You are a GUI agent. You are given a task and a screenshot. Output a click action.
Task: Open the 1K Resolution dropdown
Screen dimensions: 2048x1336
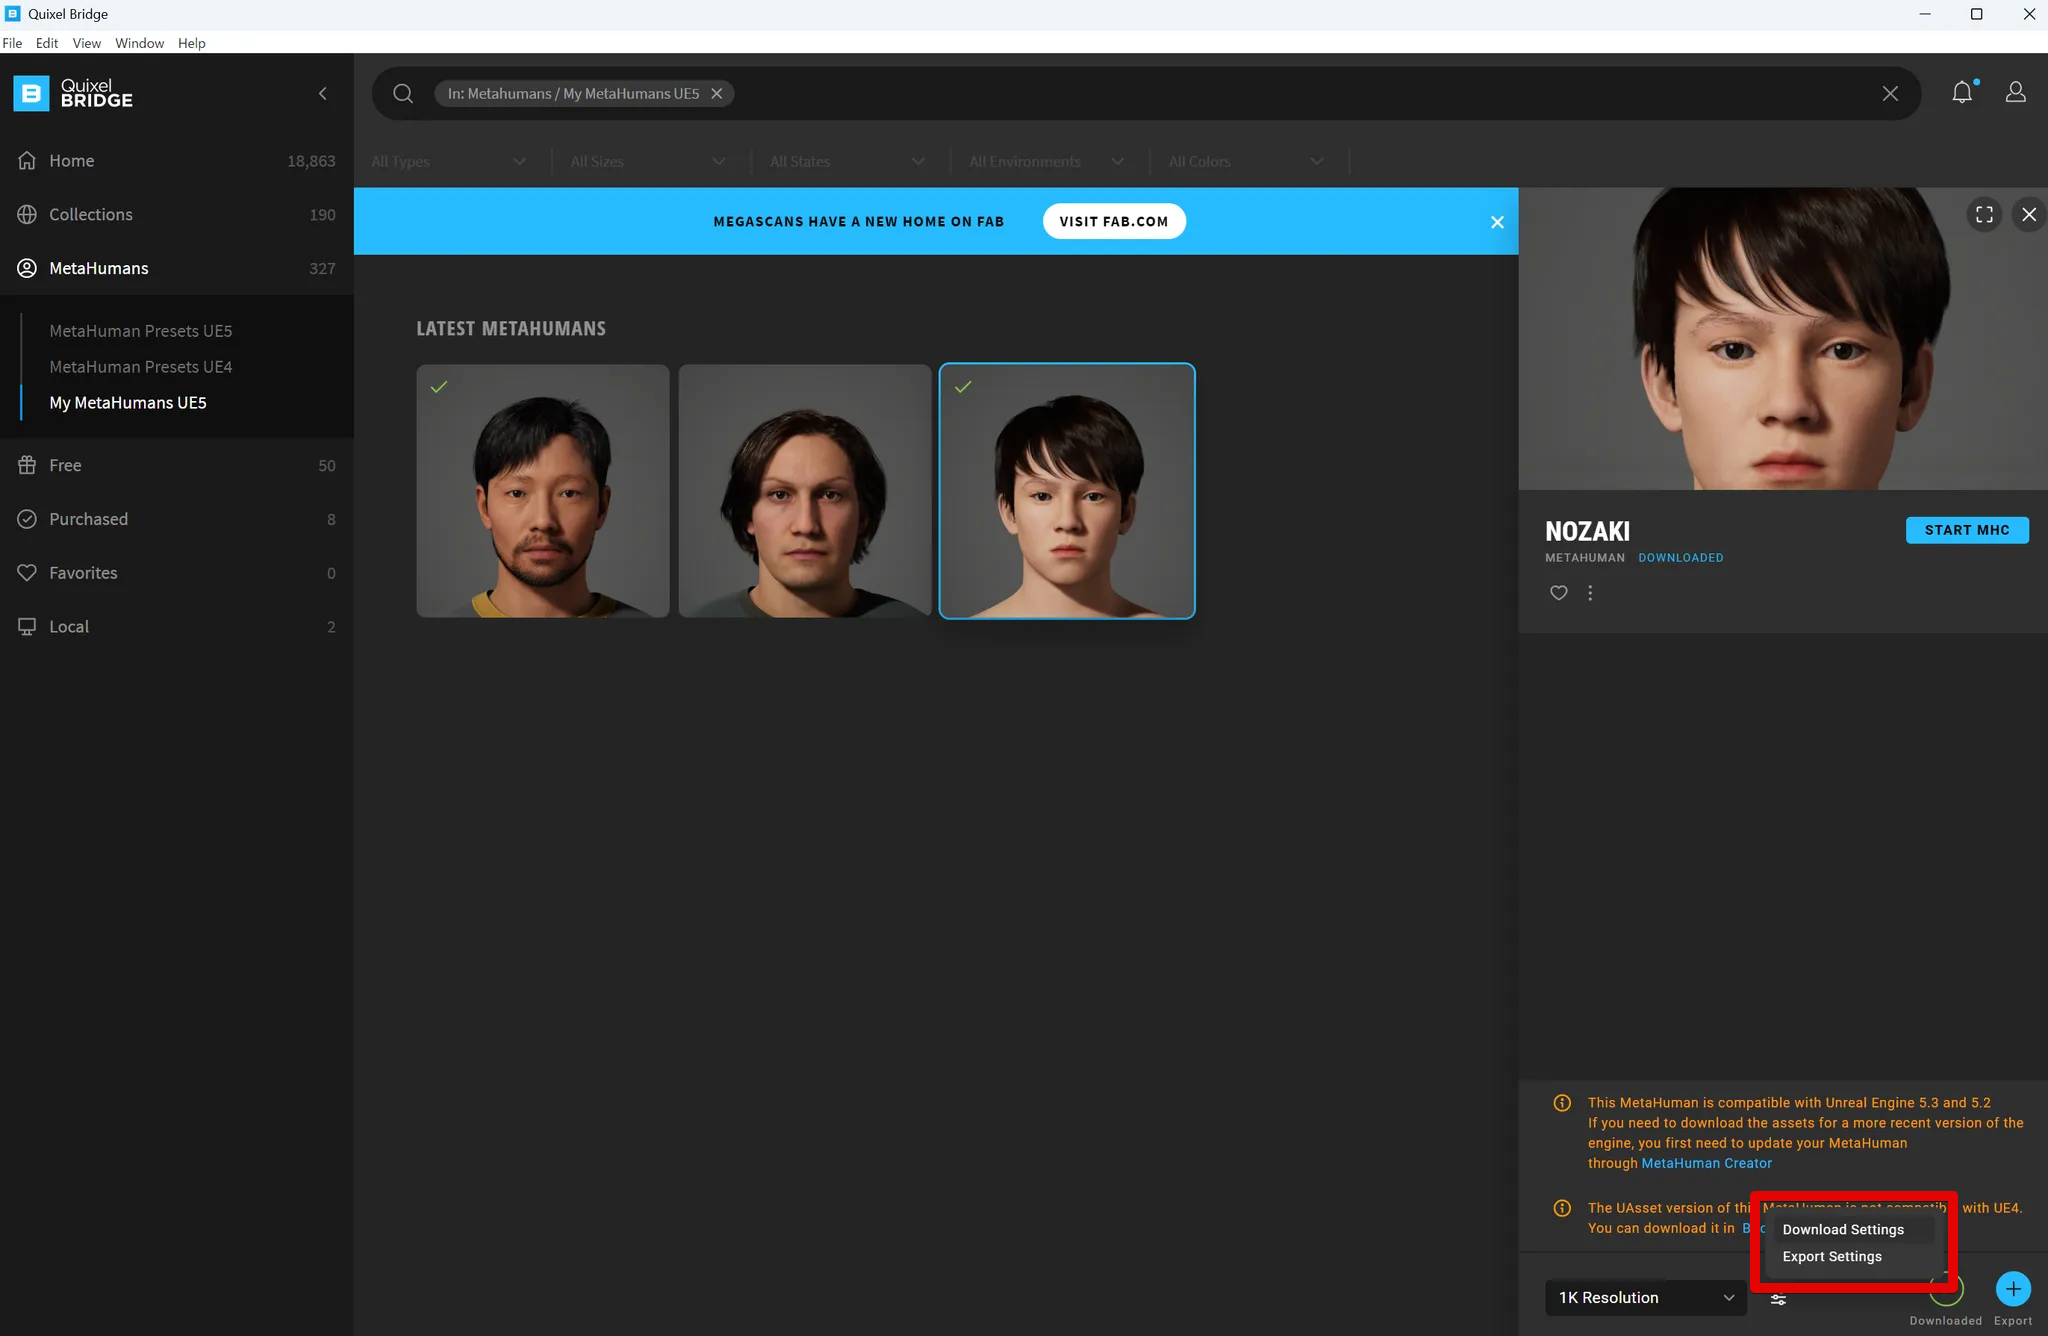click(1645, 1297)
